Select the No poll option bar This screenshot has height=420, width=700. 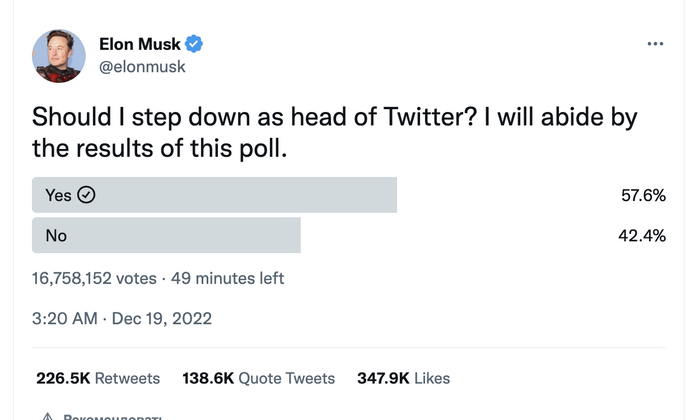(166, 235)
